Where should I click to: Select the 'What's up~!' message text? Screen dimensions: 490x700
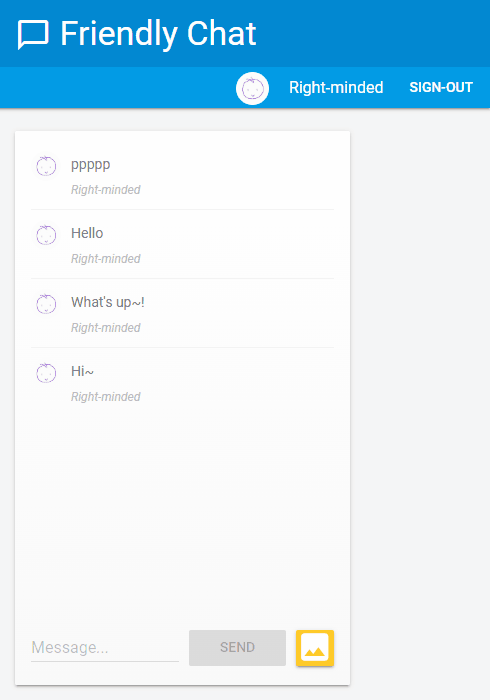pos(108,303)
